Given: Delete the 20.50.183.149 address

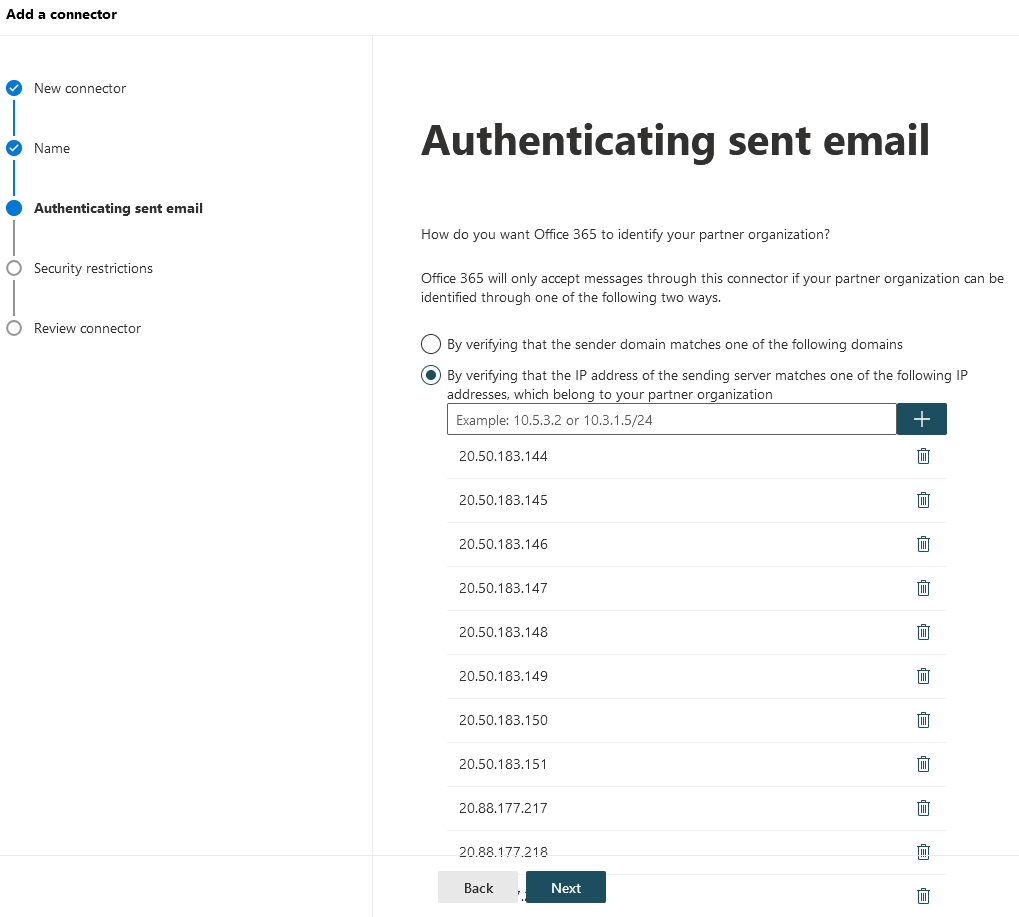Looking at the screenshot, I should pyautogui.click(x=923, y=677).
